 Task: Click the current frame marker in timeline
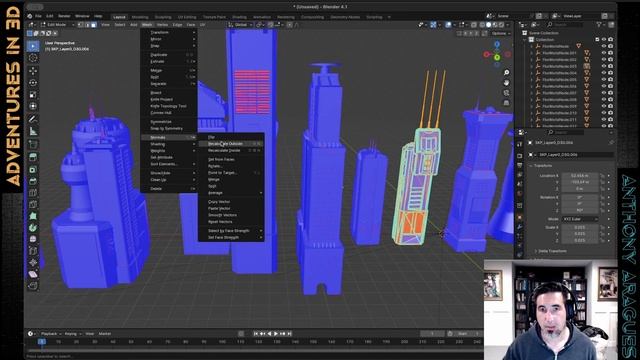tap(42, 342)
